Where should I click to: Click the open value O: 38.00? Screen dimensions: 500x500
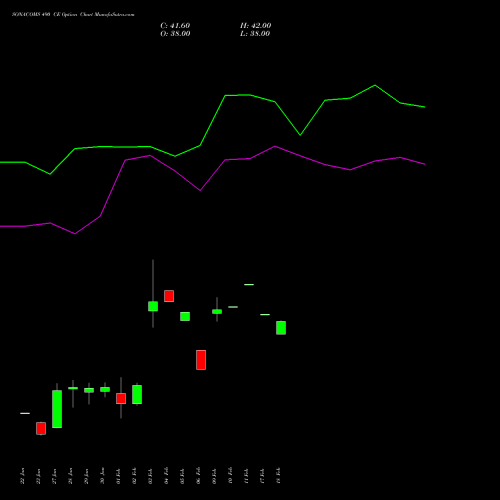click(x=175, y=34)
